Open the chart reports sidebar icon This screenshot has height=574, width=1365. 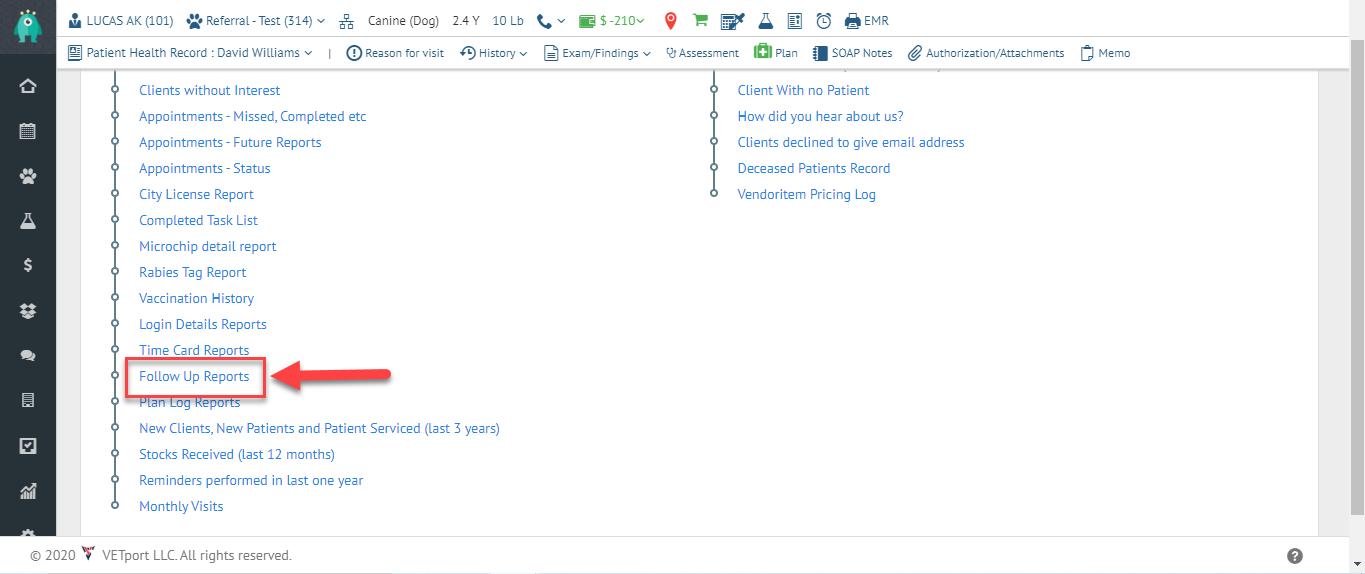click(x=28, y=491)
